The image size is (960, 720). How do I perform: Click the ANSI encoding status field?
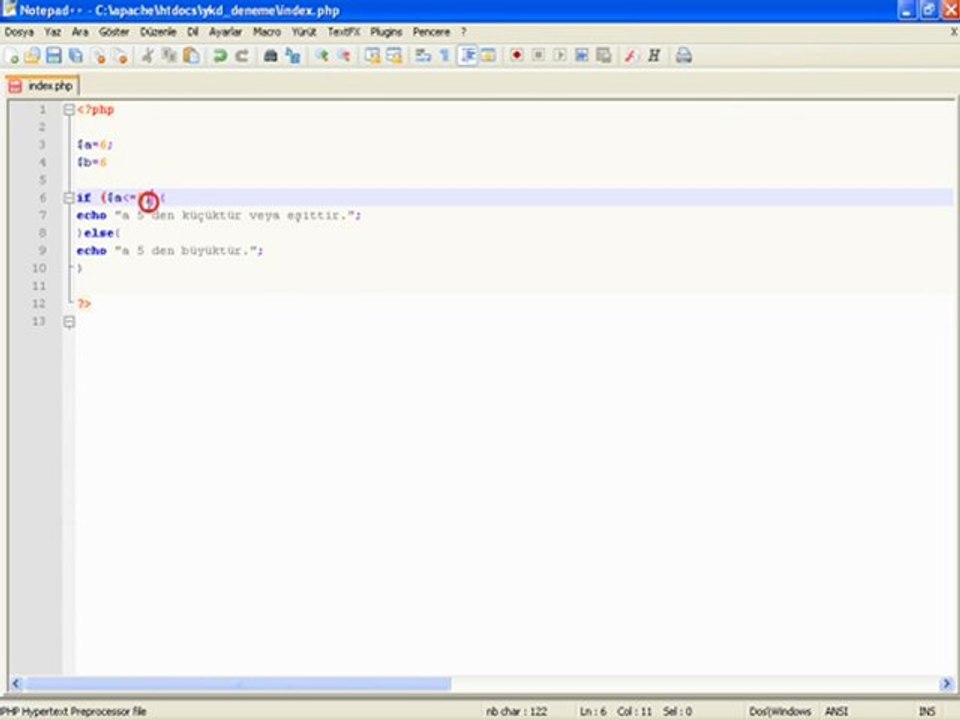836,711
